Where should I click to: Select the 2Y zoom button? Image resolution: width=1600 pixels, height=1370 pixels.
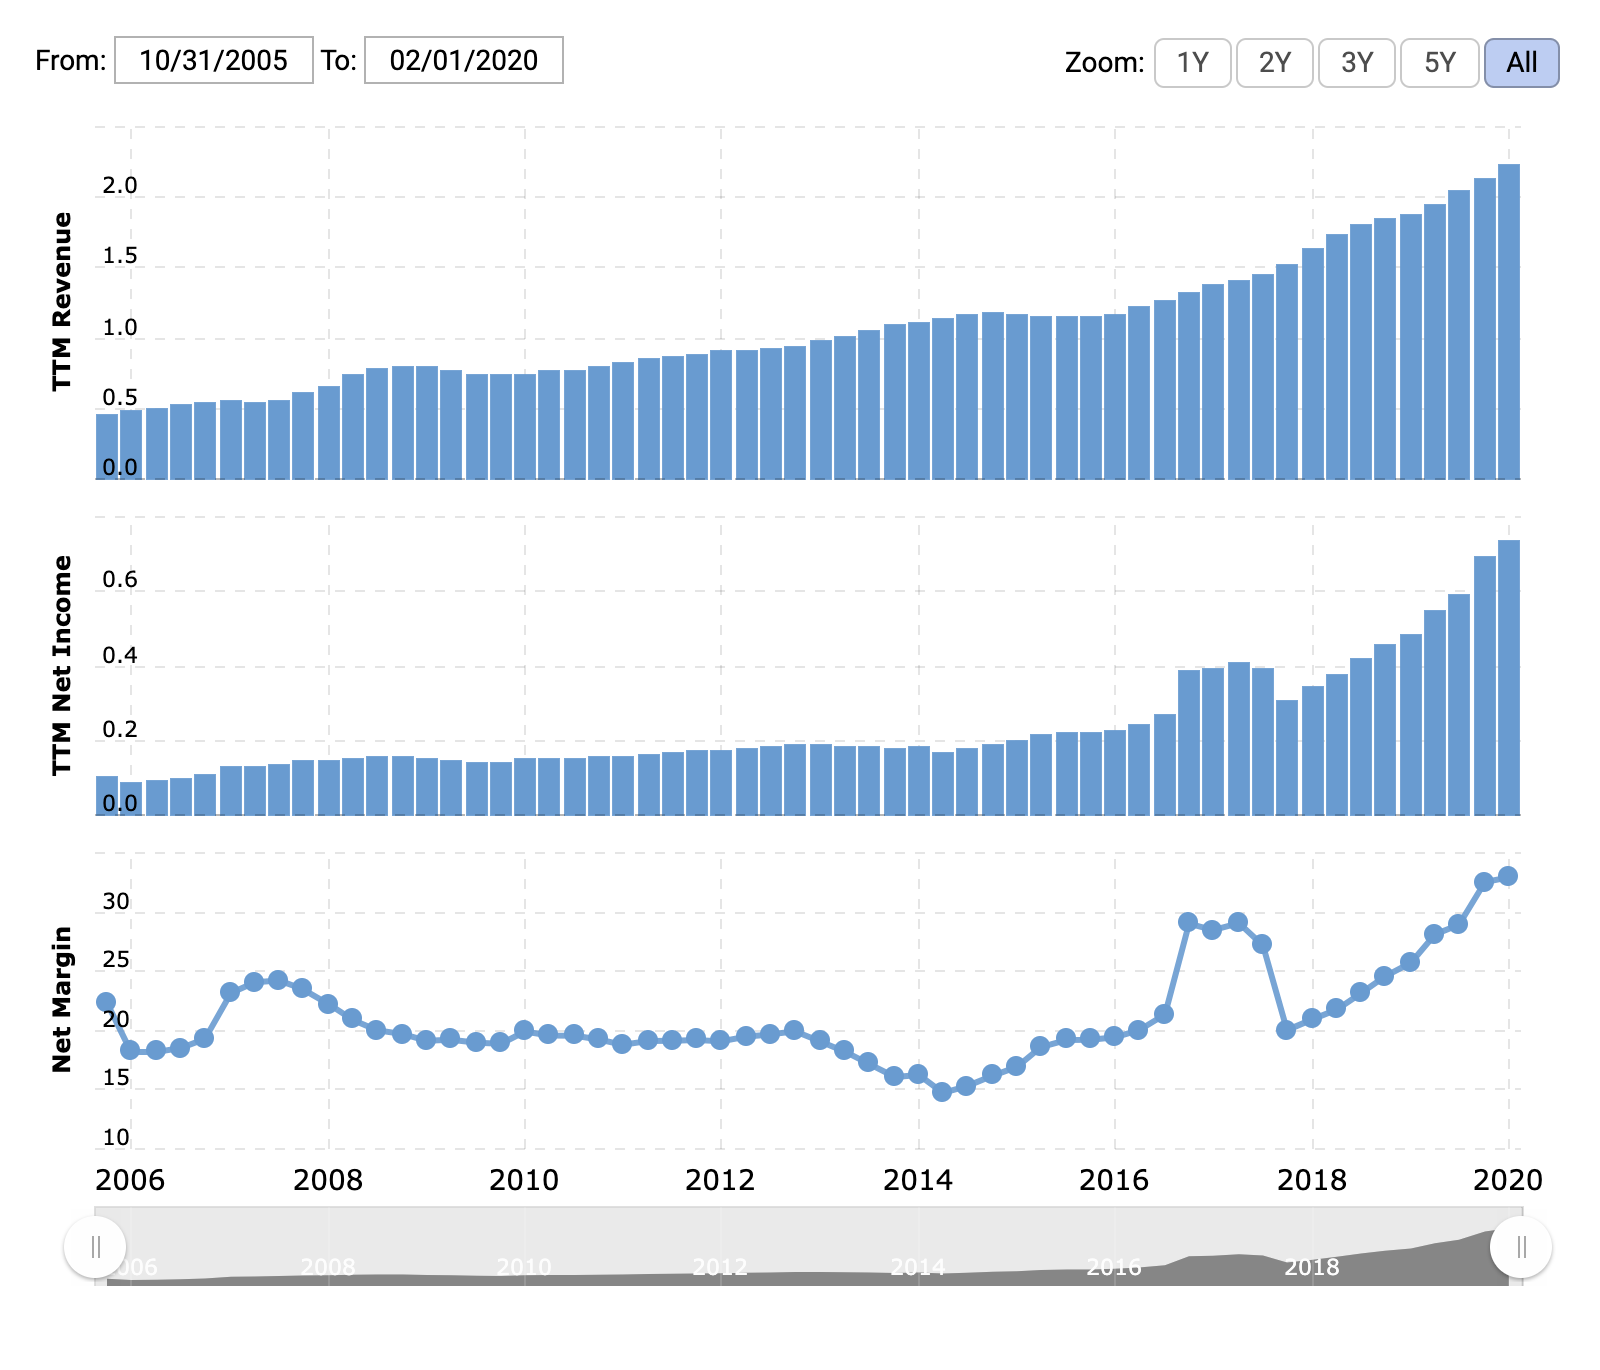[1275, 63]
